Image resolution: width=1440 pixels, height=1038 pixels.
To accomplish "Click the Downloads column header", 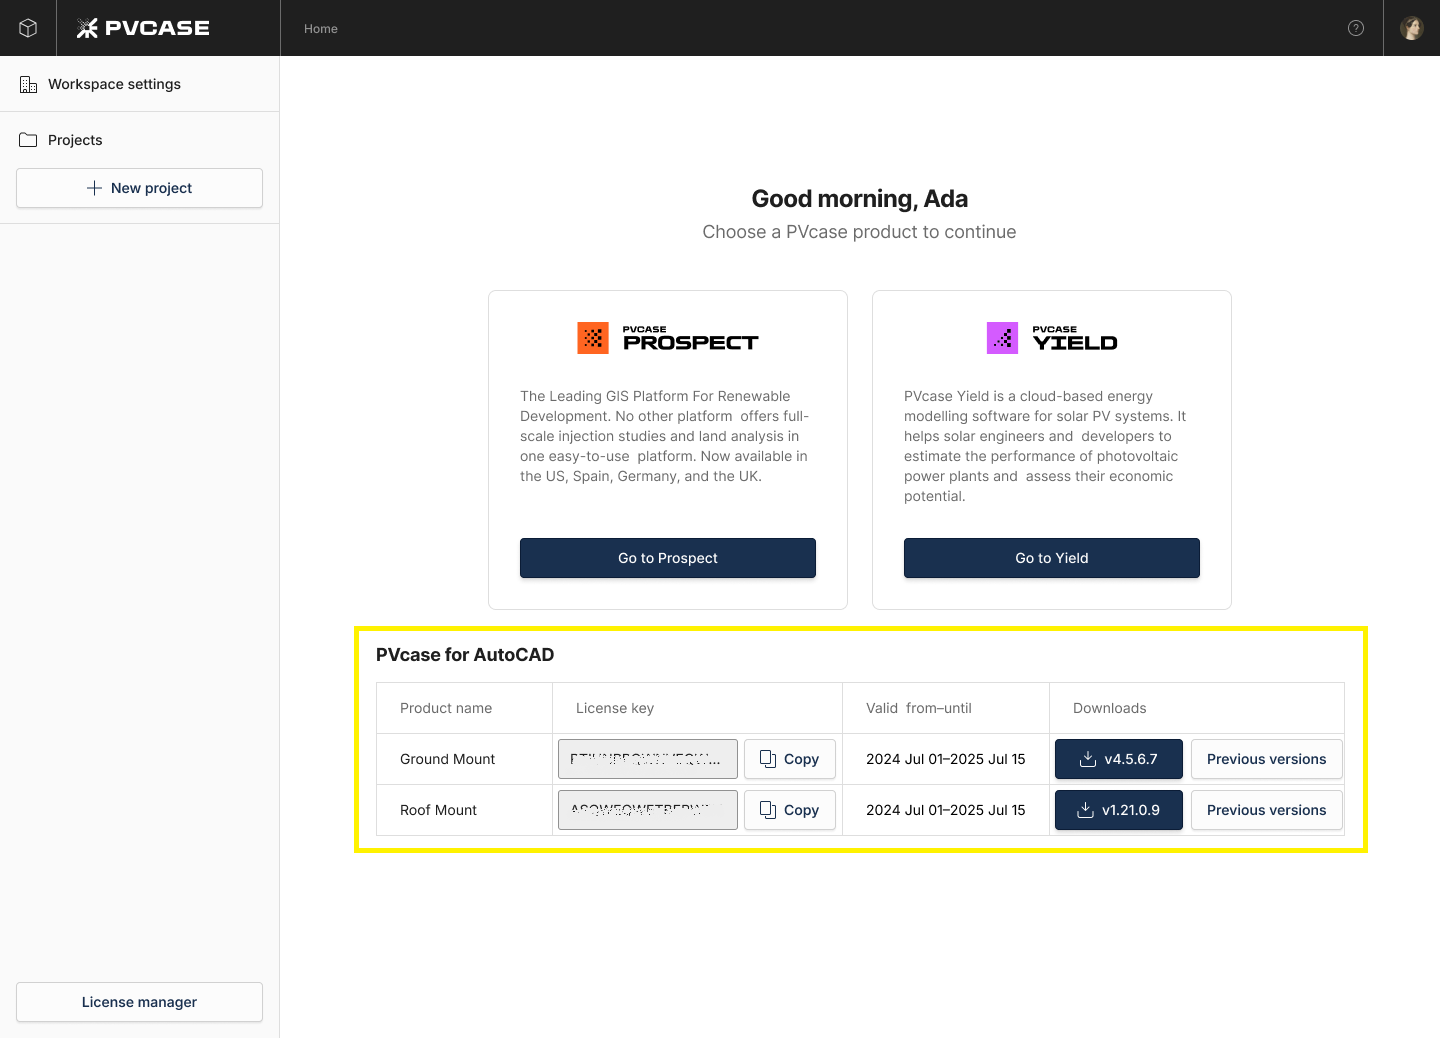I will [x=1110, y=708].
